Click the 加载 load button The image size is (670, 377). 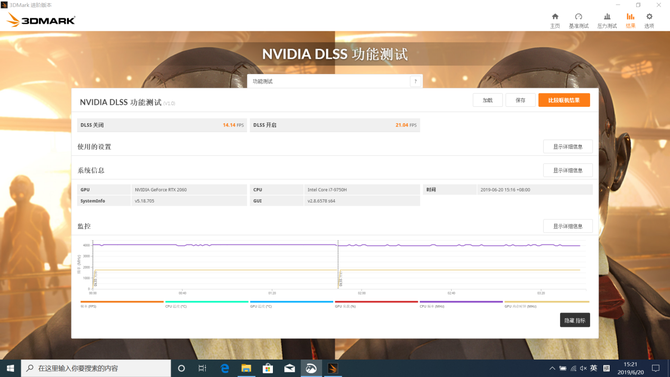(488, 100)
